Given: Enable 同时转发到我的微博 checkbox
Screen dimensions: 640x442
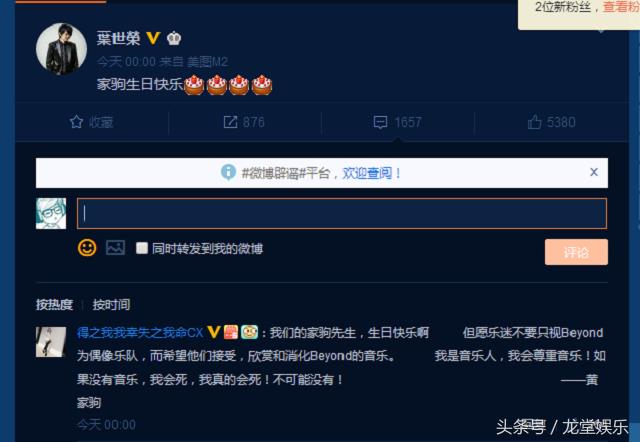Looking at the screenshot, I should point(142,248).
